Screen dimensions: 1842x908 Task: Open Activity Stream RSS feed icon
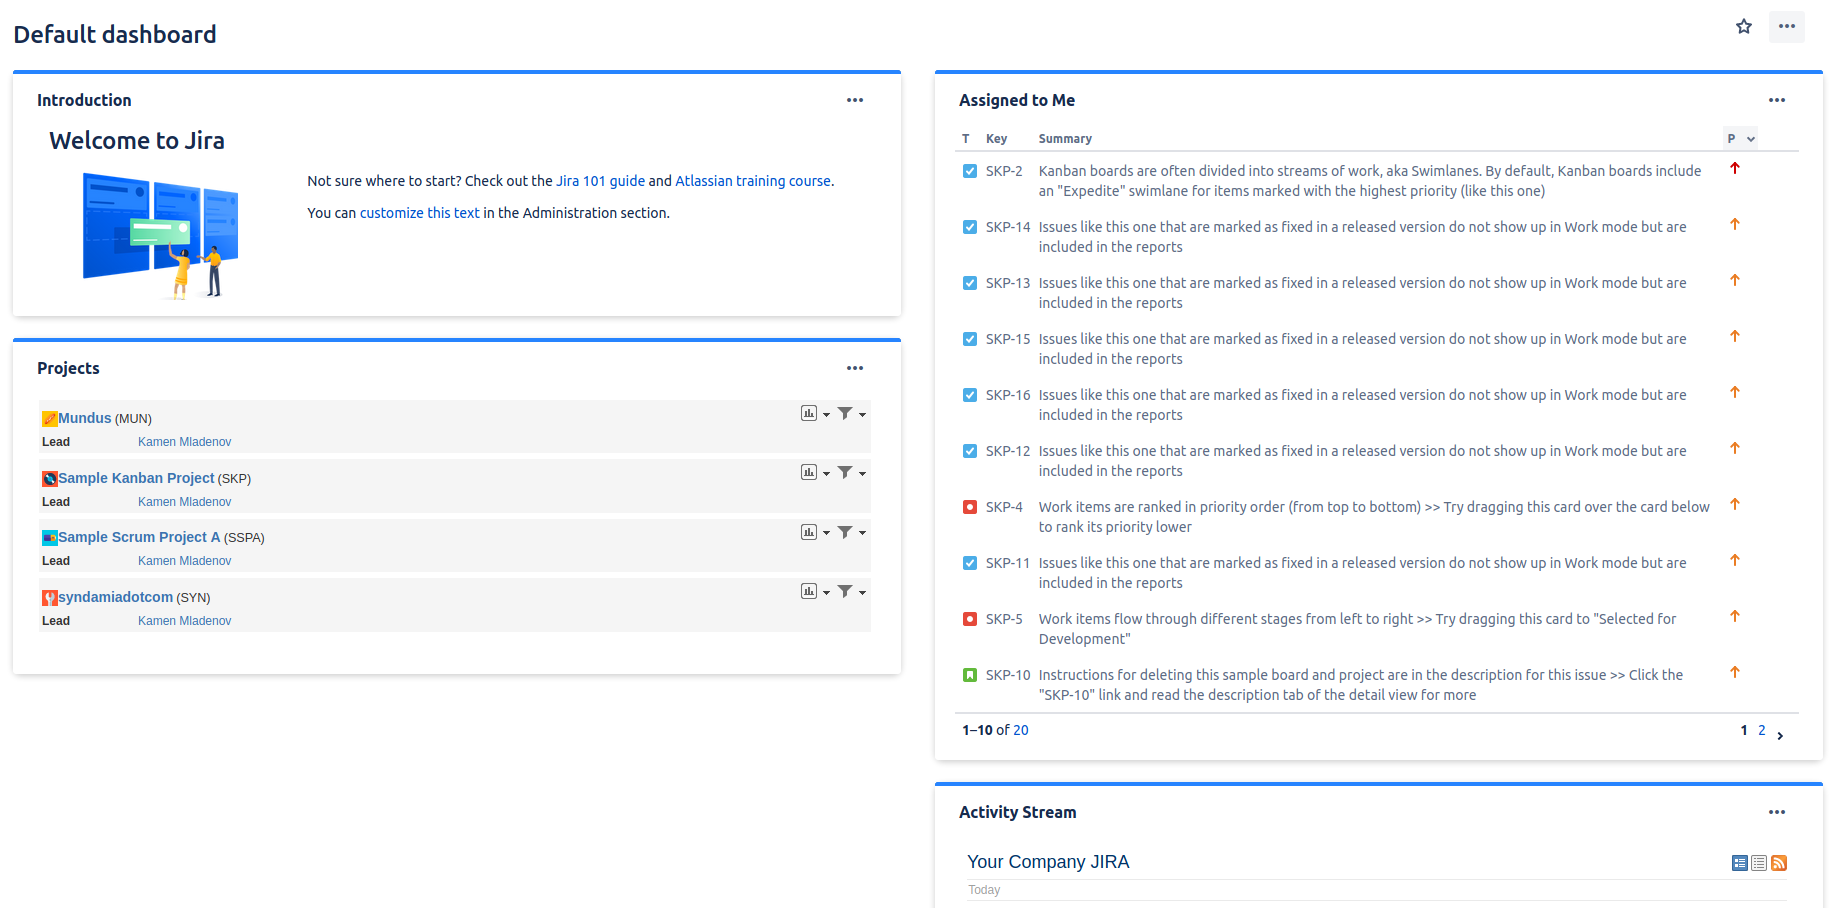tap(1779, 863)
